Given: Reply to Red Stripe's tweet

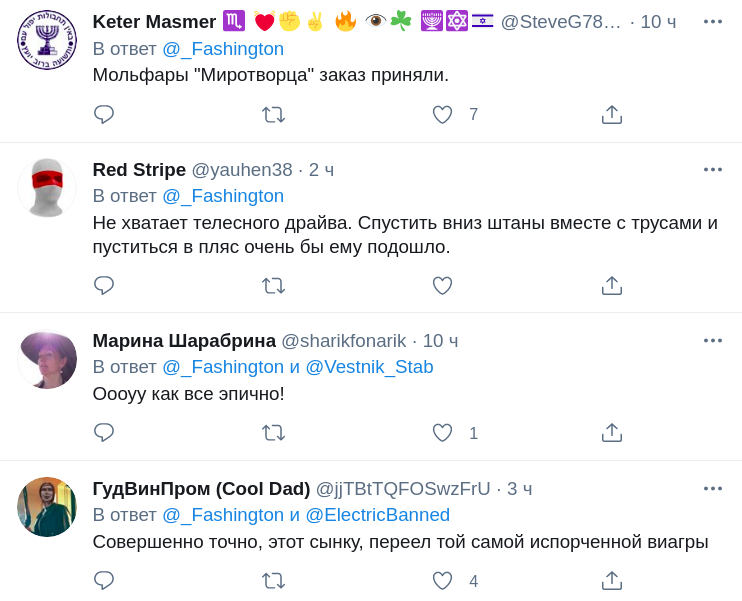Looking at the screenshot, I should (104, 286).
